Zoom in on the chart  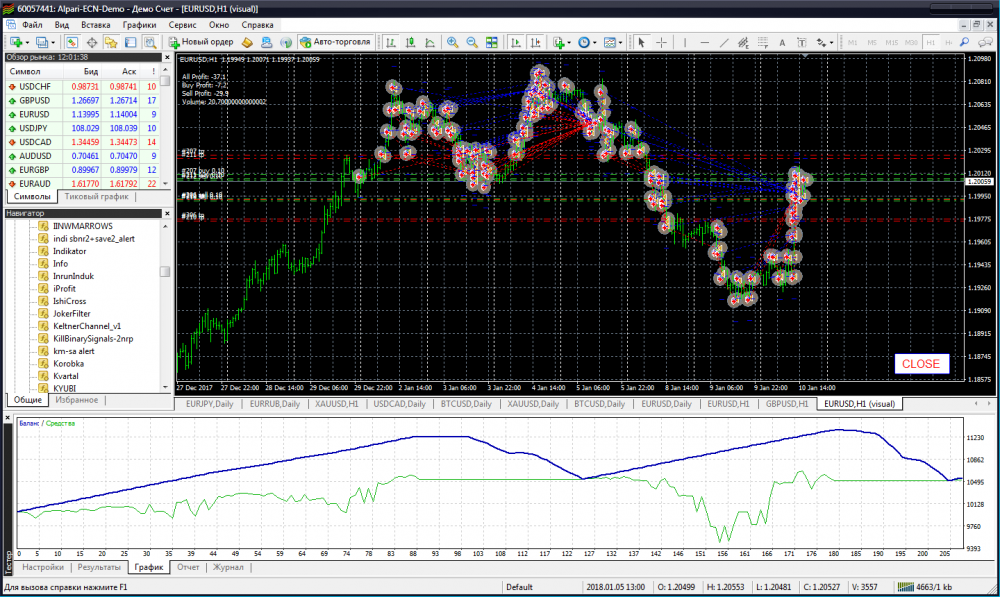point(452,42)
